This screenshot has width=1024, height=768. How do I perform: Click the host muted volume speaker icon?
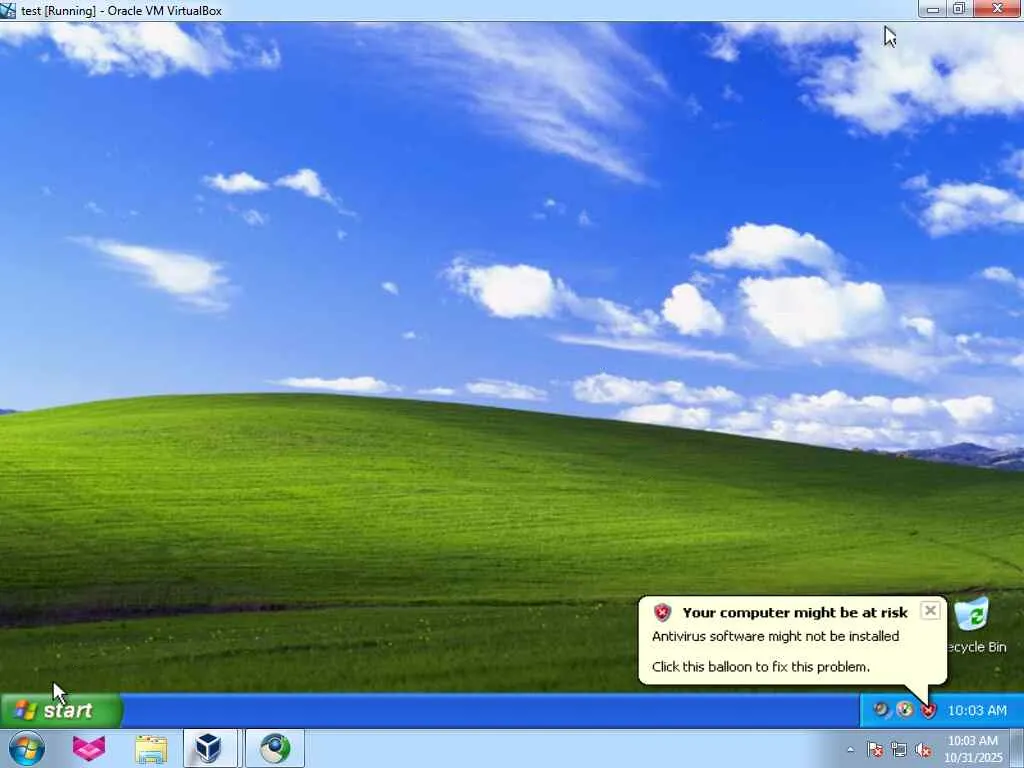coord(923,750)
